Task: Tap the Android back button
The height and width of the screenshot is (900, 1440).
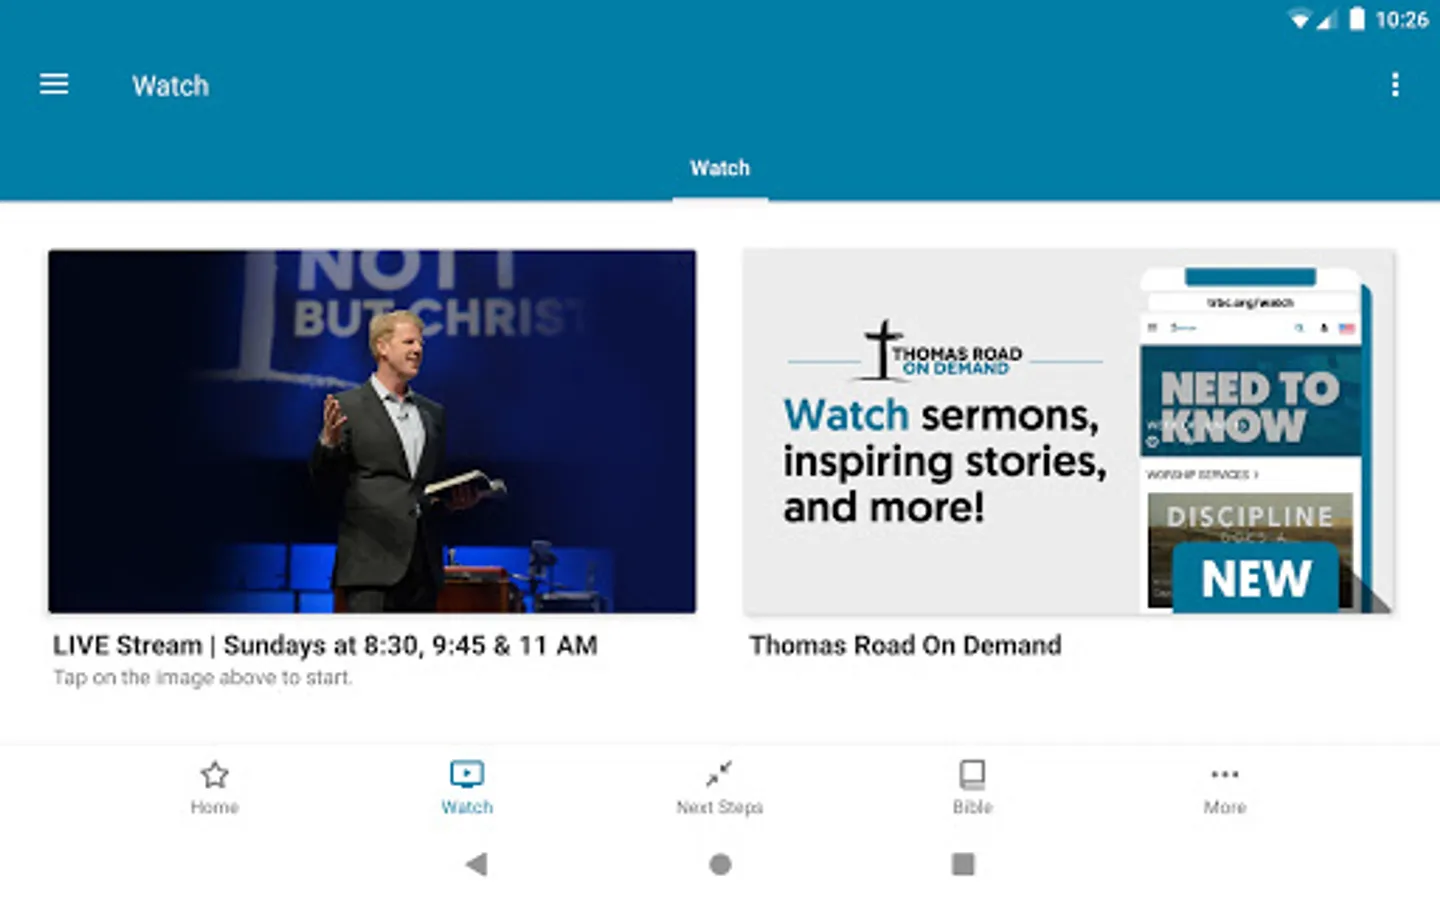Action: (477, 864)
